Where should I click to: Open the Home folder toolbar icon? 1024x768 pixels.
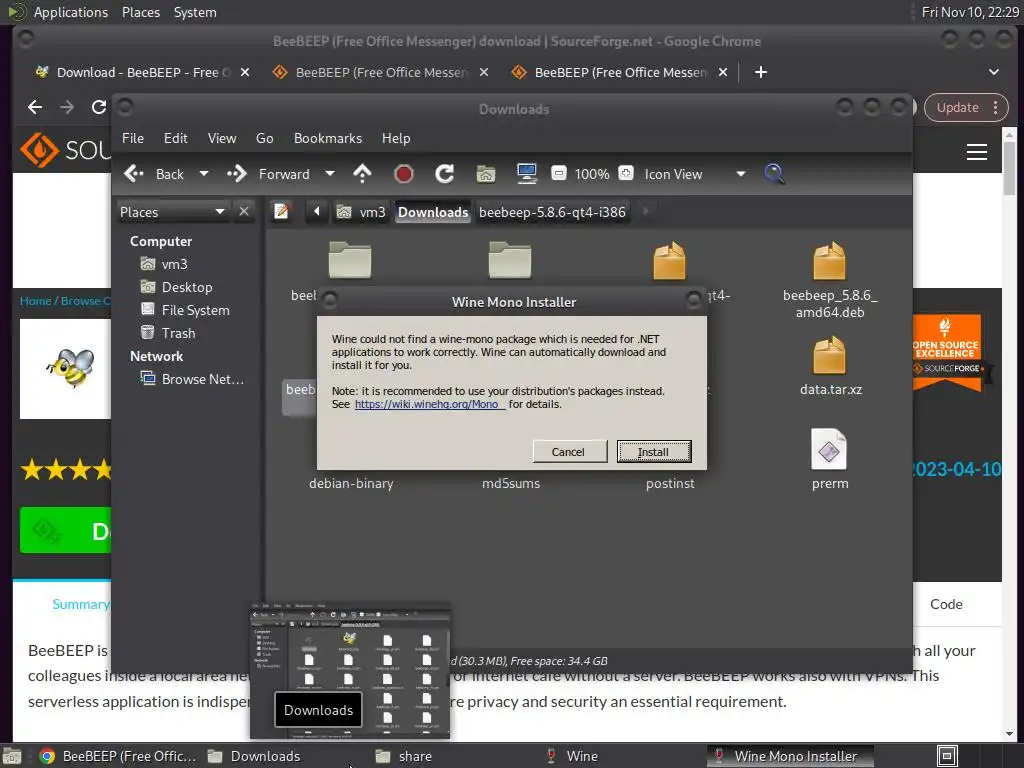click(x=486, y=174)
